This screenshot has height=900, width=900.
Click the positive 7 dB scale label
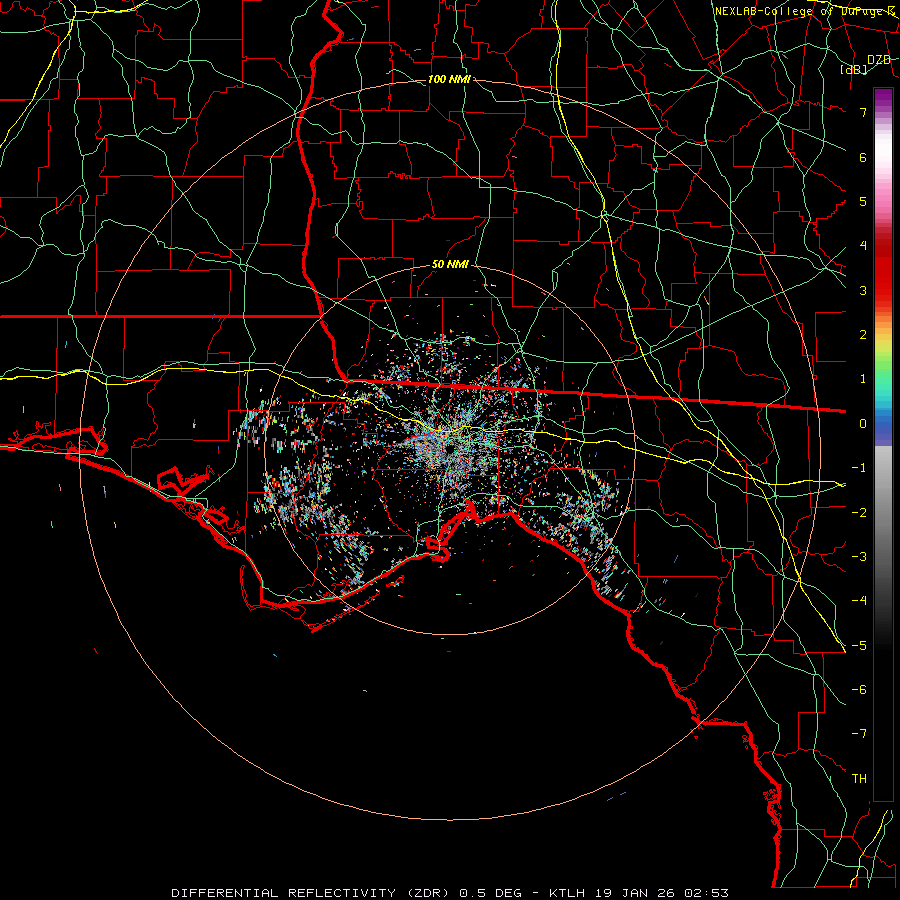coord(863,112)
